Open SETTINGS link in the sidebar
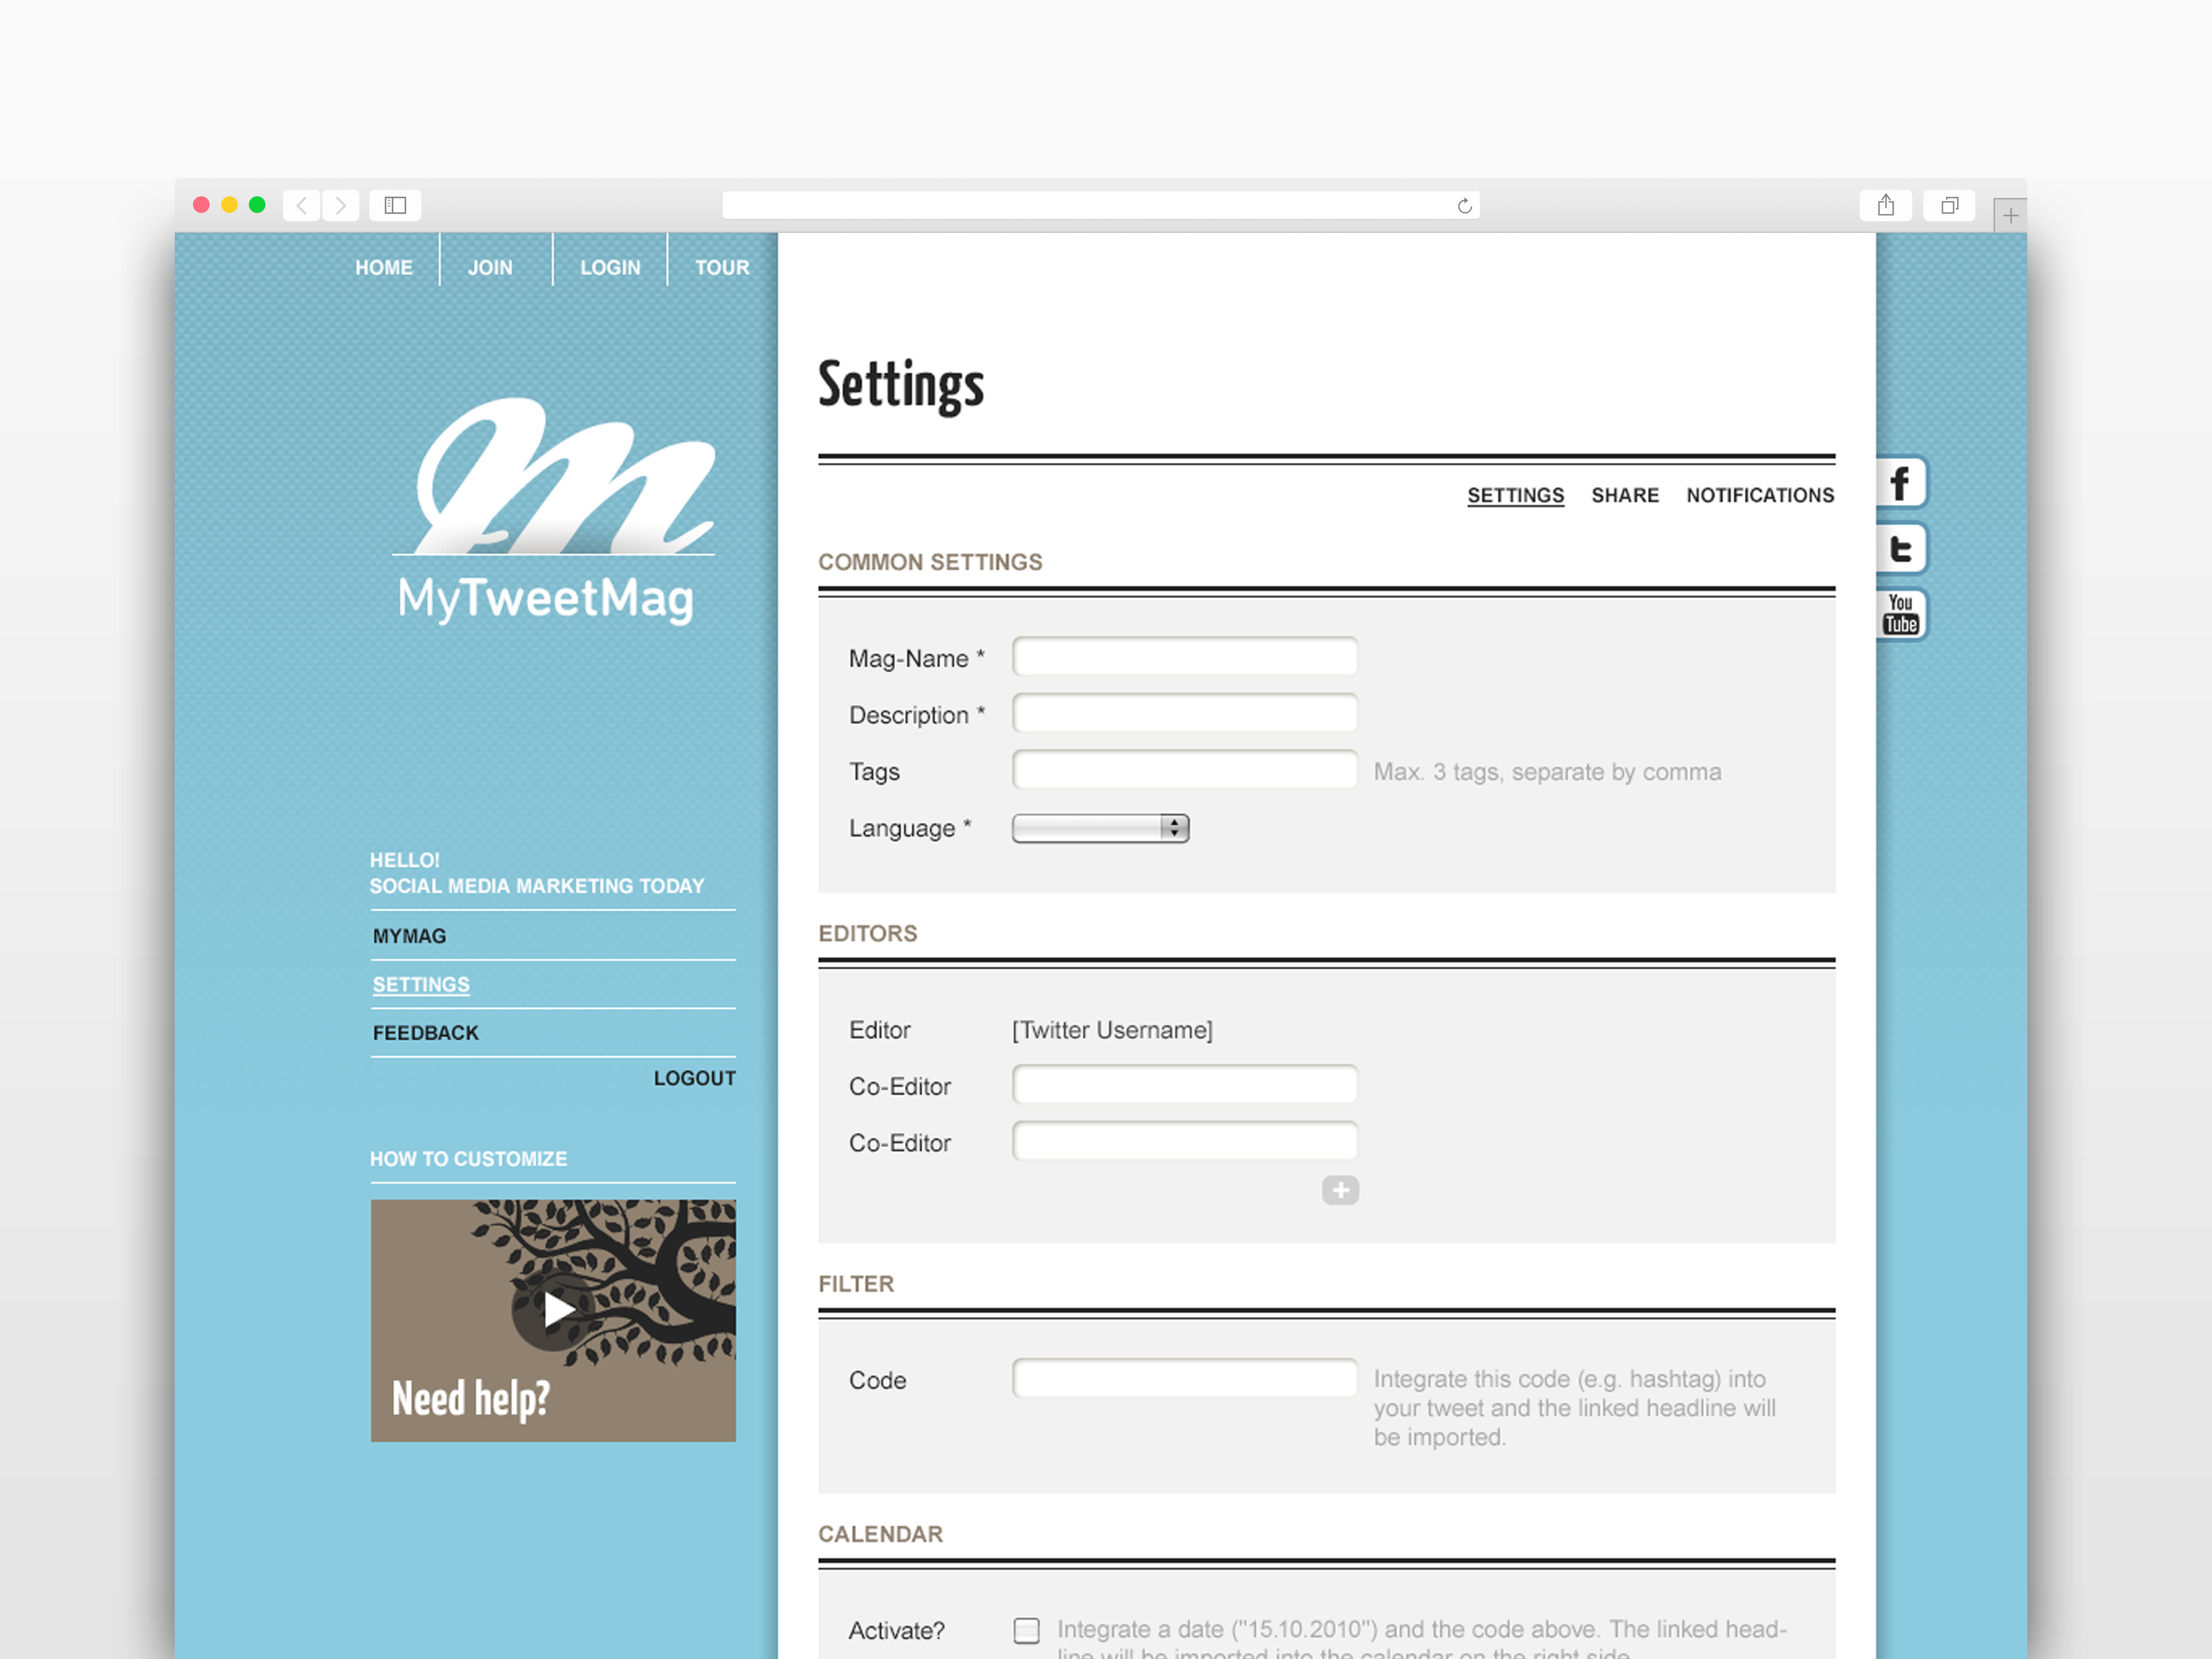The height and width of the screenshot is (1659, 2212). 421,984
